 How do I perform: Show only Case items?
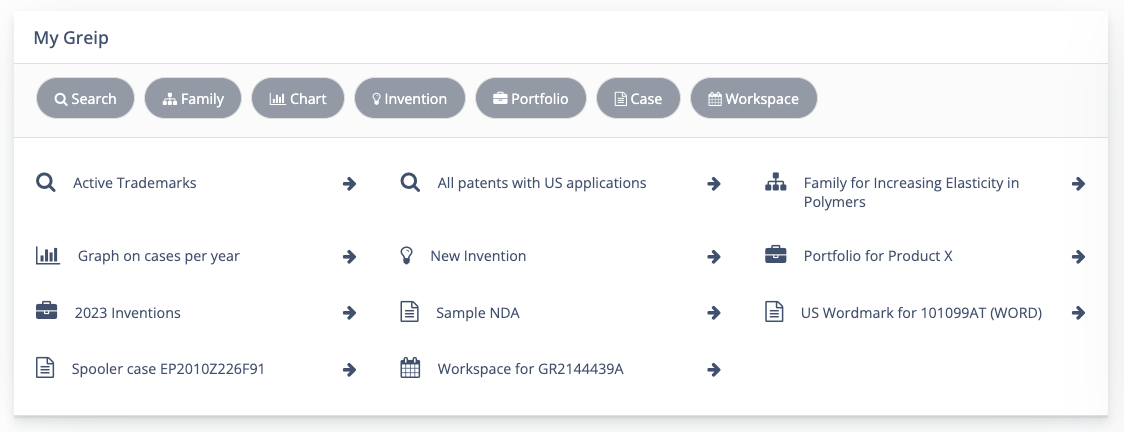pos(638,99)
